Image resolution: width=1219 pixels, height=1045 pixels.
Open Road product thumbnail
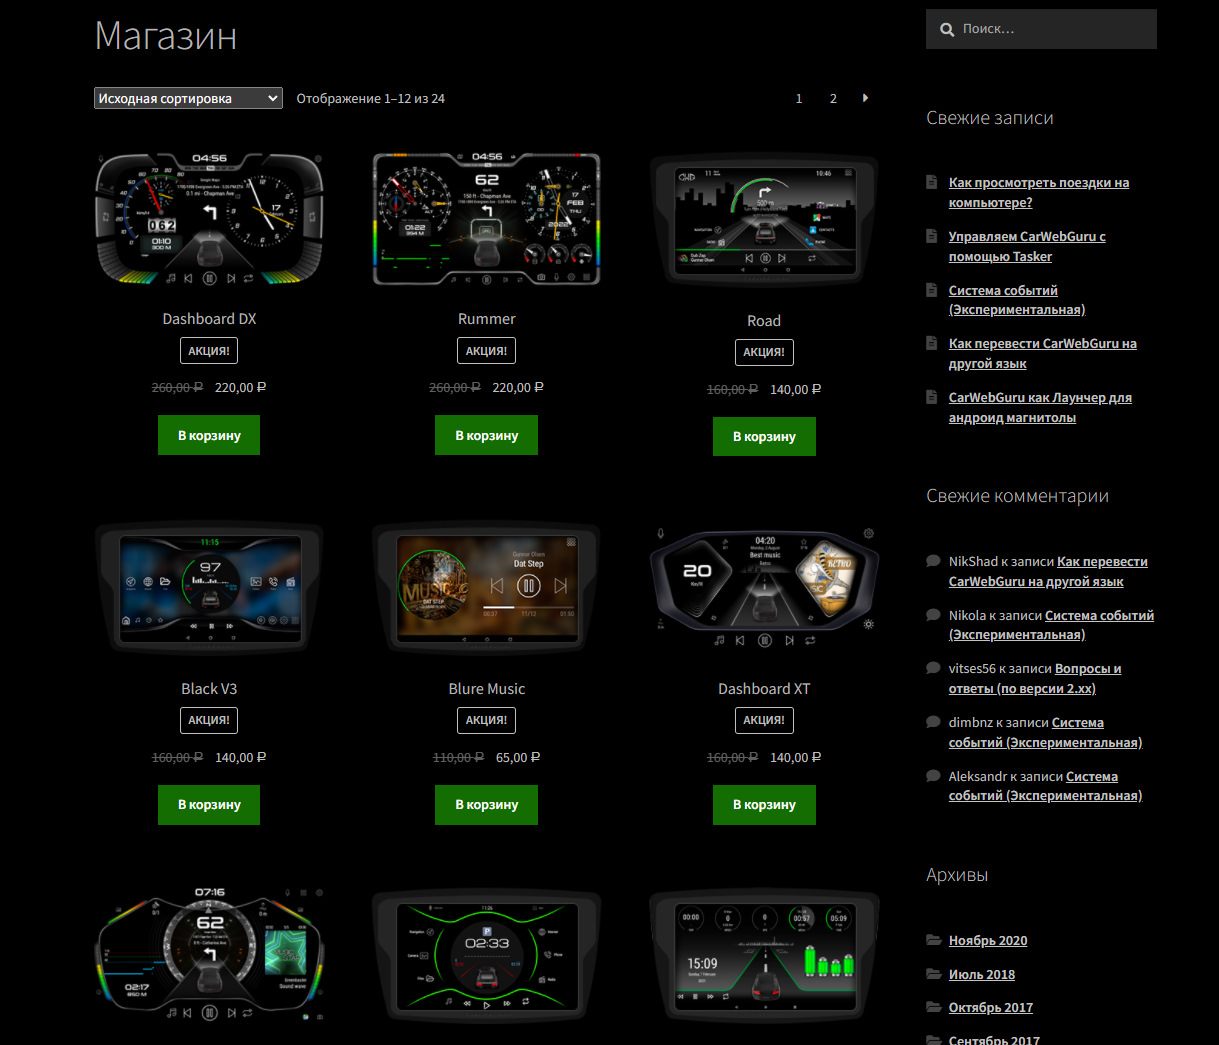[x=764, y=220]
